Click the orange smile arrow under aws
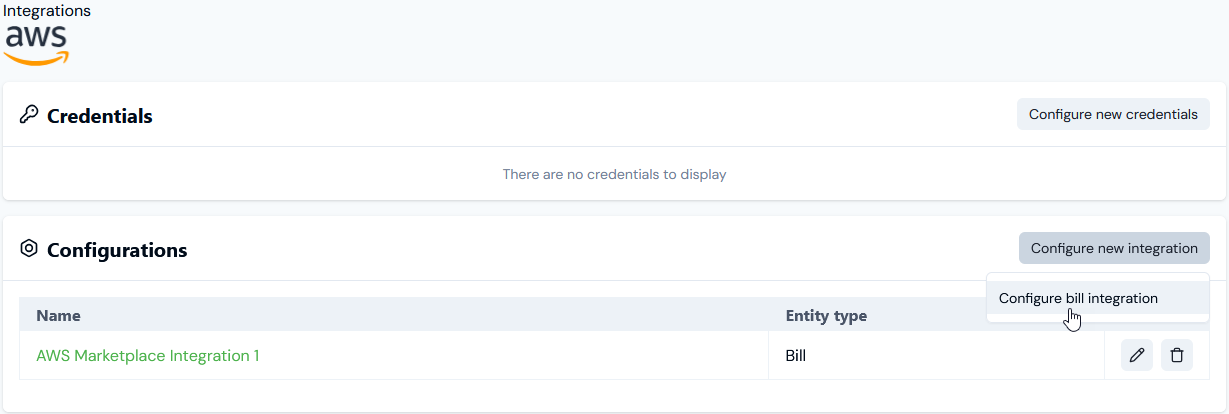This screenshot has height=414, width=1229. pos(37,59)
